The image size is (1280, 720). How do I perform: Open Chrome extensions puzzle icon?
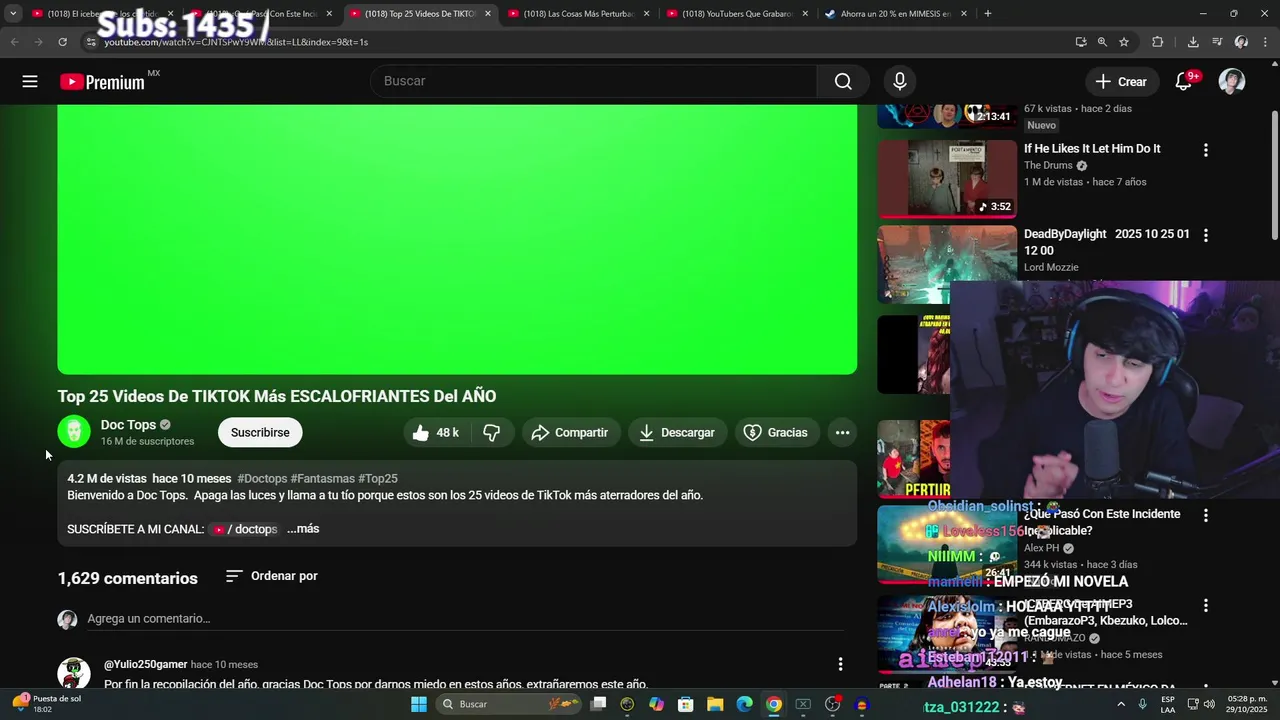click(x=1158, y=42)
